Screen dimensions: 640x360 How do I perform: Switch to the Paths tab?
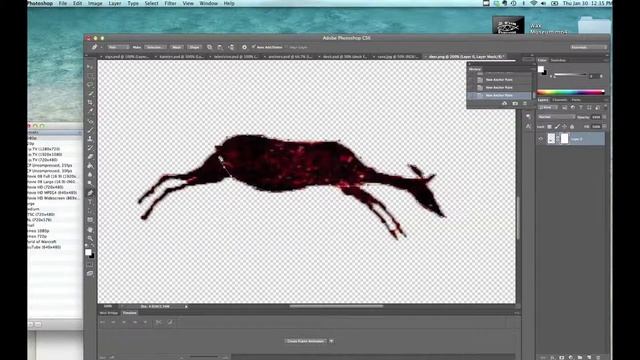click(x=576, y=100)
